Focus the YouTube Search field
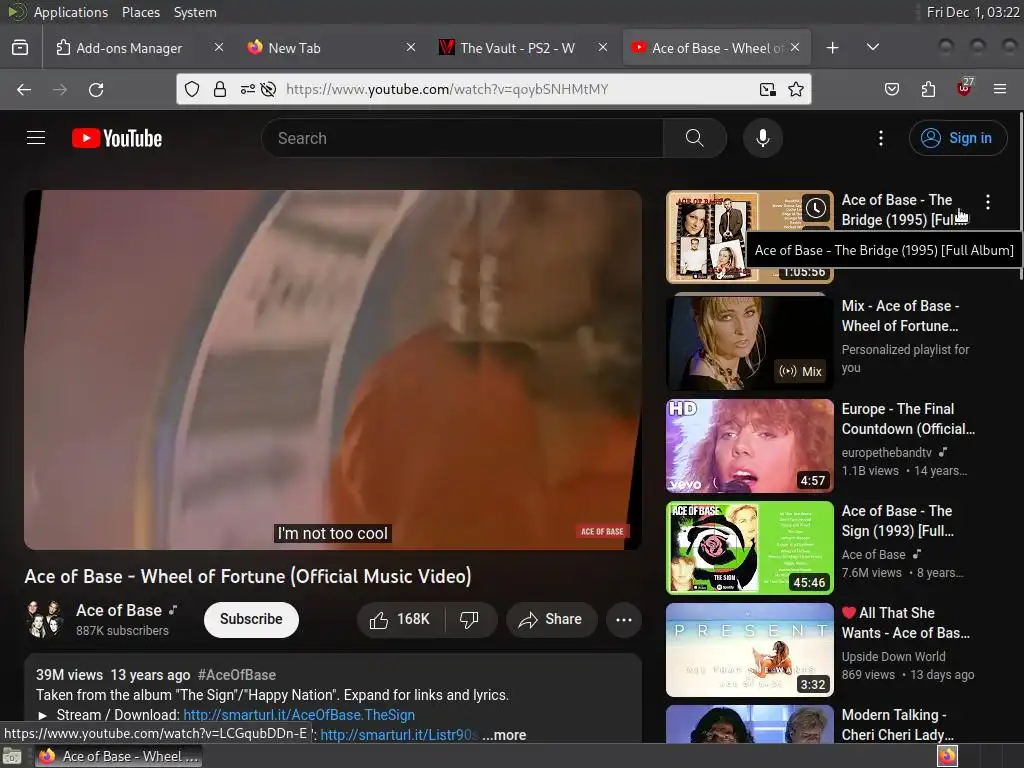The height and width of the screenshot is (768, 1024). 462,138
